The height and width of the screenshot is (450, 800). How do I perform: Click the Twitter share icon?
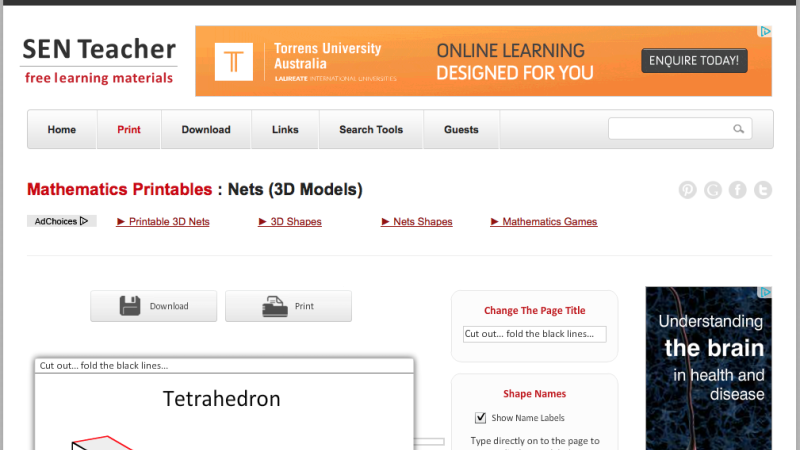coord(763,190)
